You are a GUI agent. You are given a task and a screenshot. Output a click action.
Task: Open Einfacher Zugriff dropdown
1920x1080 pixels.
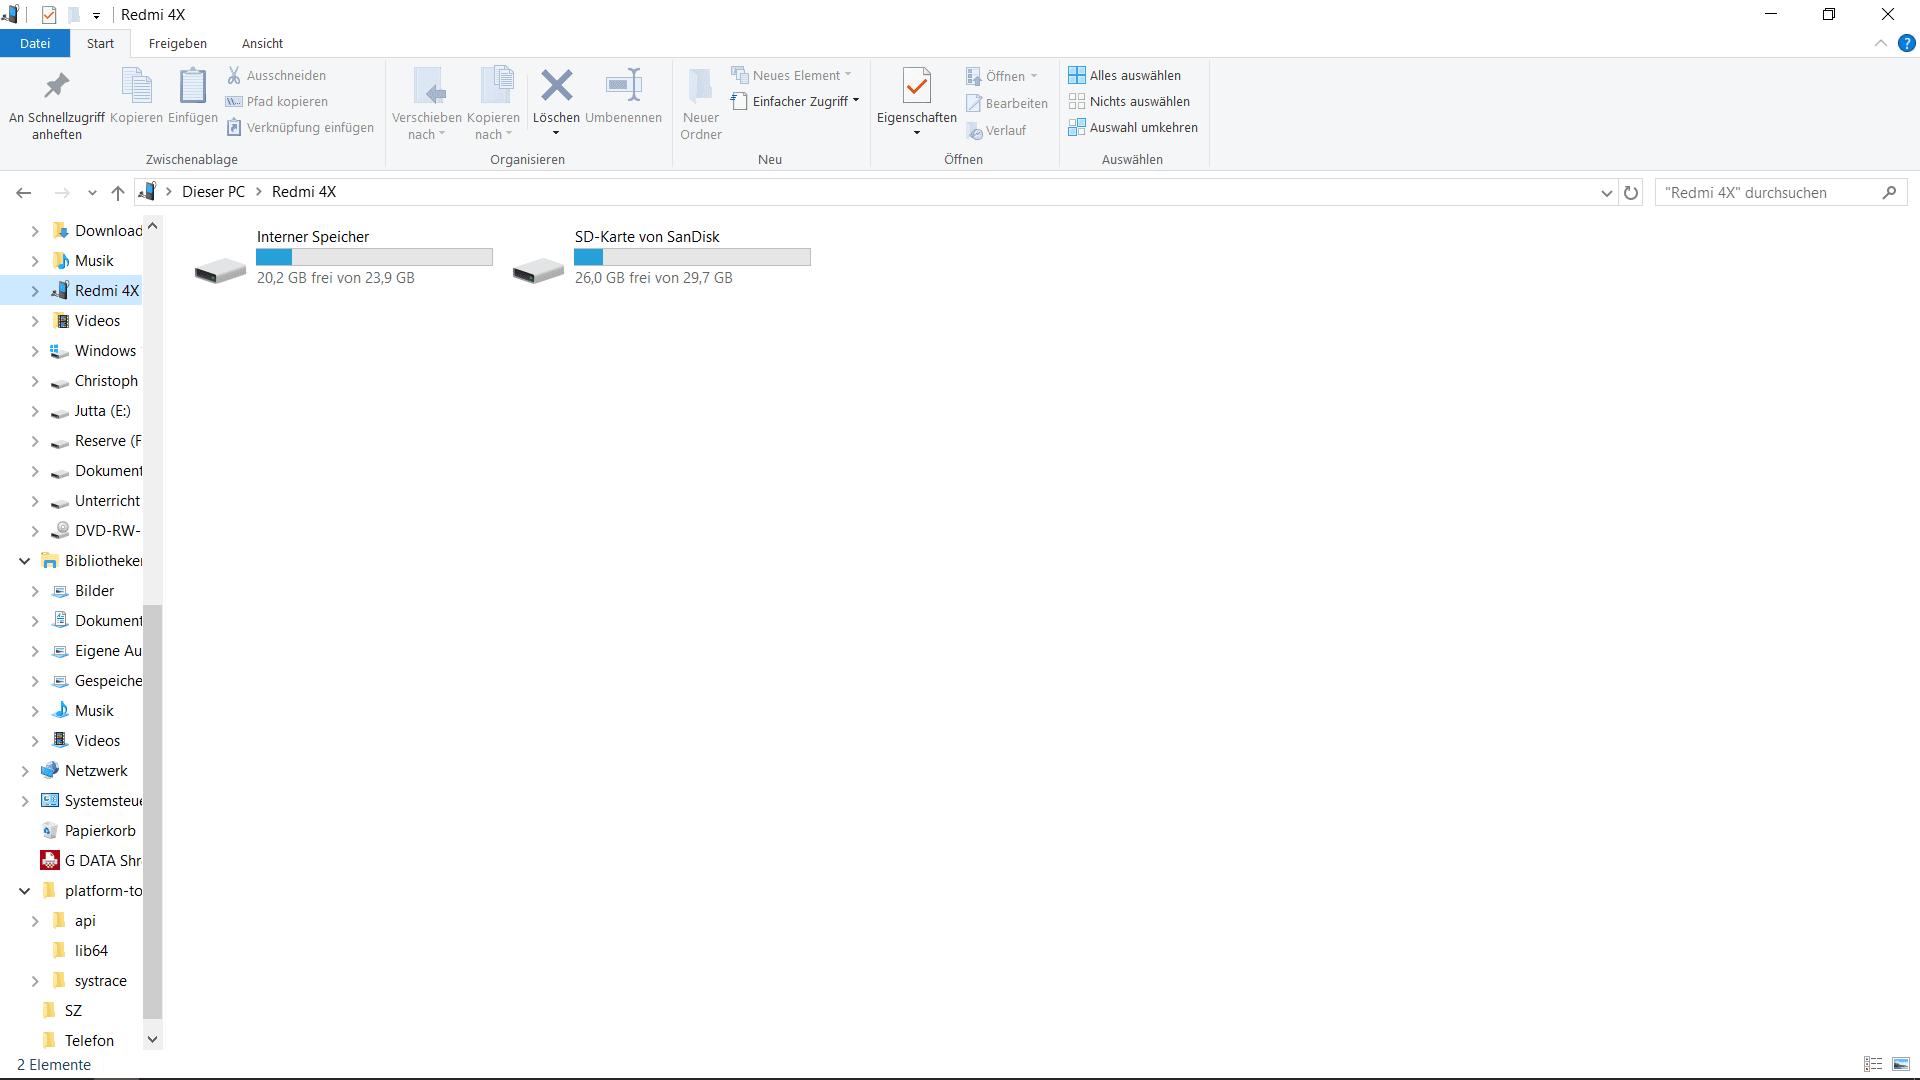coord(795,101)
